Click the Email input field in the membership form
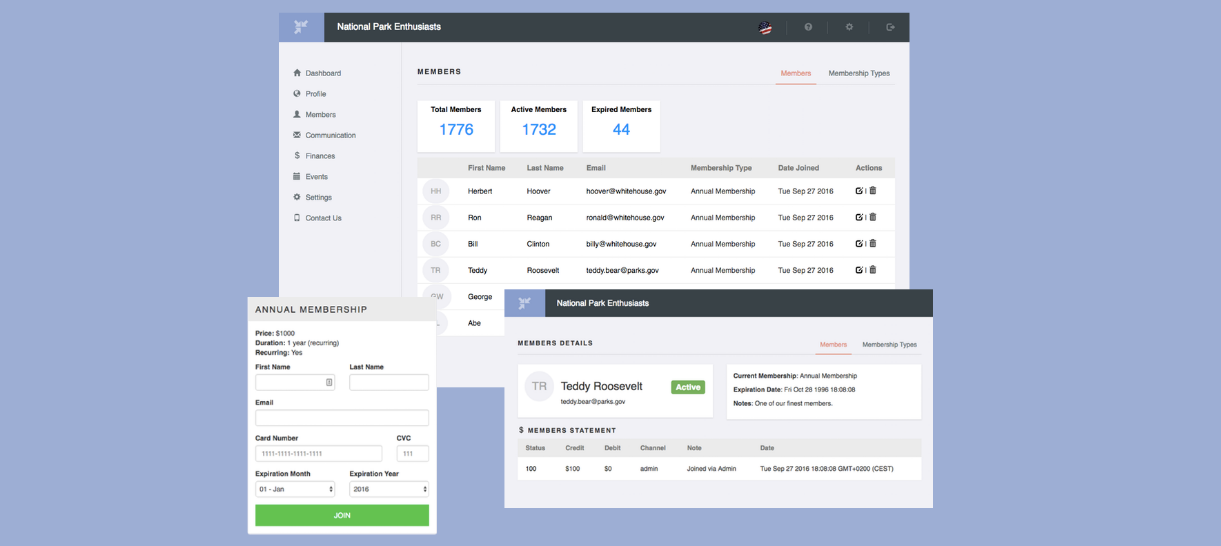Screen dimensions: 1221x546 coord(342,418)
